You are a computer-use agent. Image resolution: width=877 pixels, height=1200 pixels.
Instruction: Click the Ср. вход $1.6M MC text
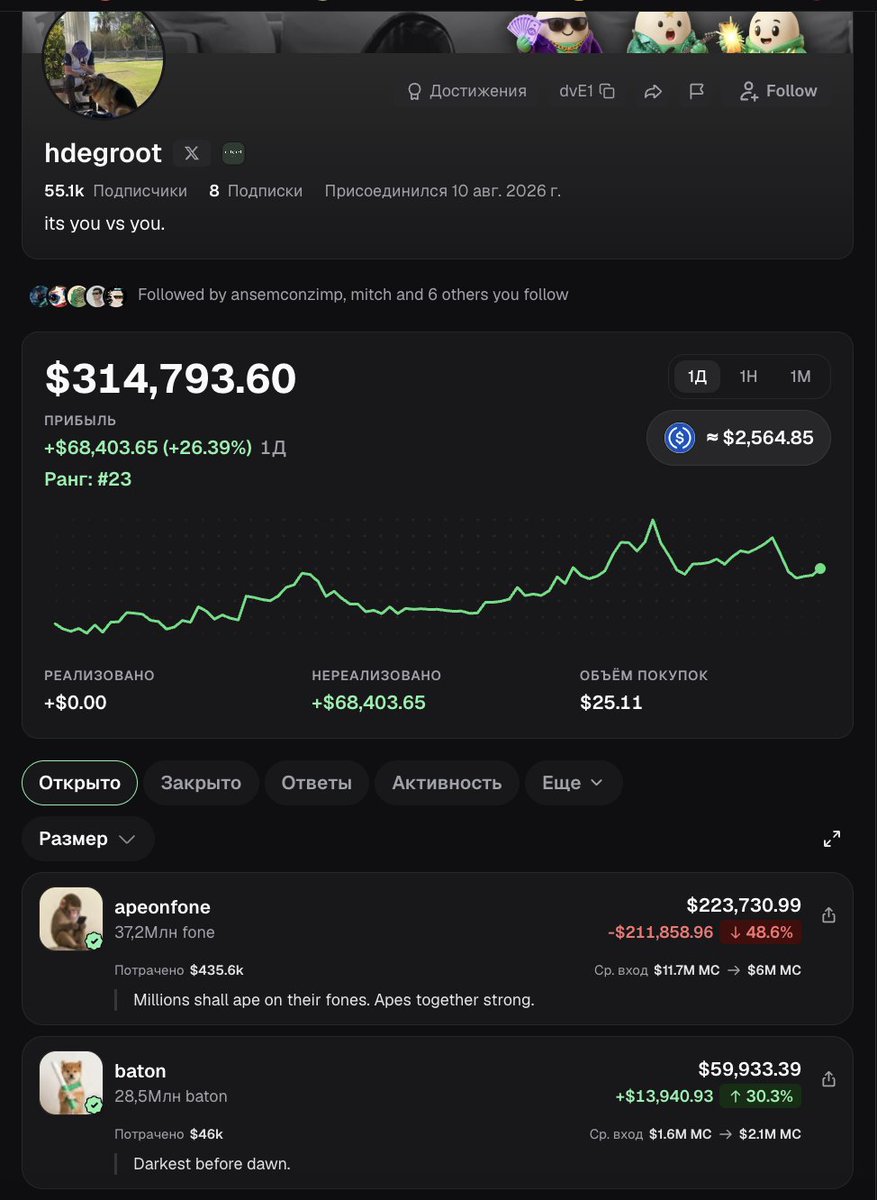[651, 1134]
